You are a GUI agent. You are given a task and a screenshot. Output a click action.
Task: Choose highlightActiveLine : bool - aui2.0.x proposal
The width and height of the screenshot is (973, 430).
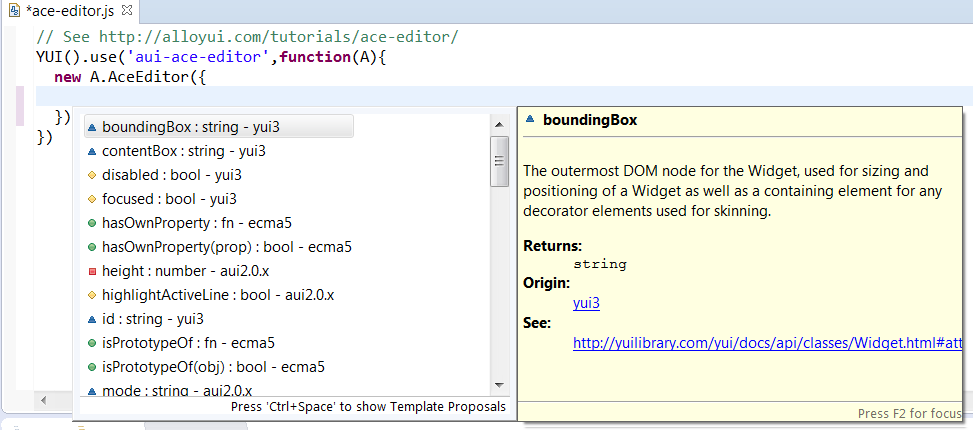point(218,295)
